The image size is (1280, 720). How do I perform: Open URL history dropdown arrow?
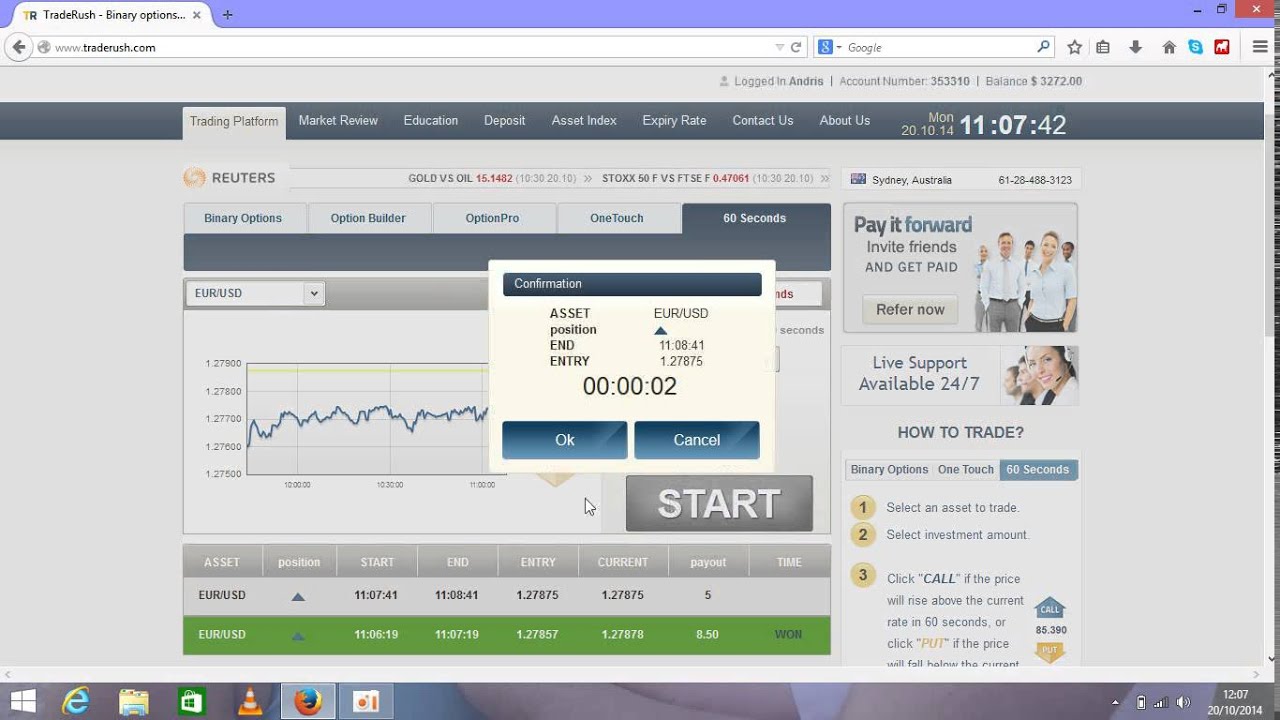tap(780, 47)
